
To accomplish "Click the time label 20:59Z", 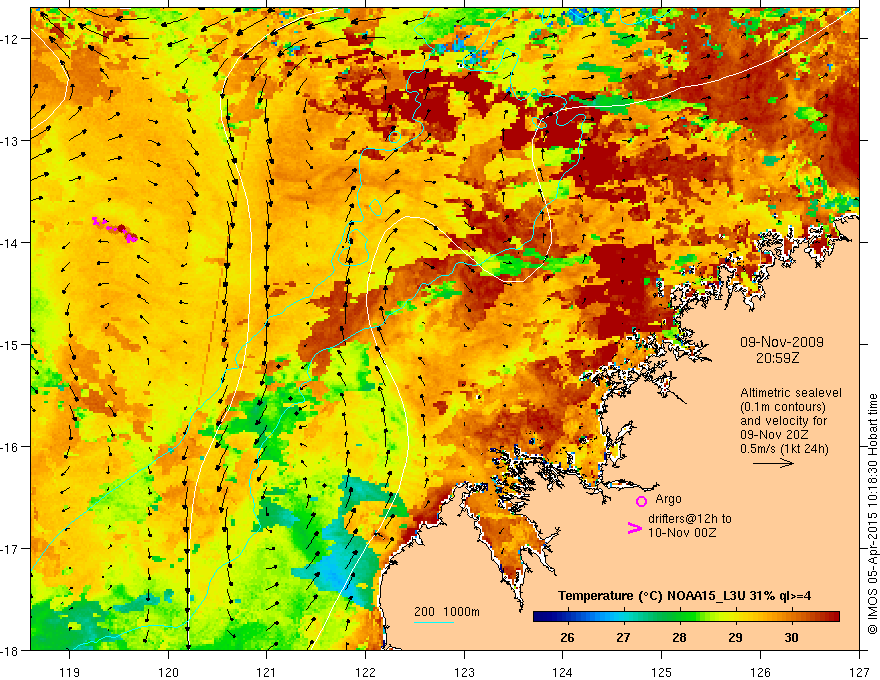I will [777, 357].
